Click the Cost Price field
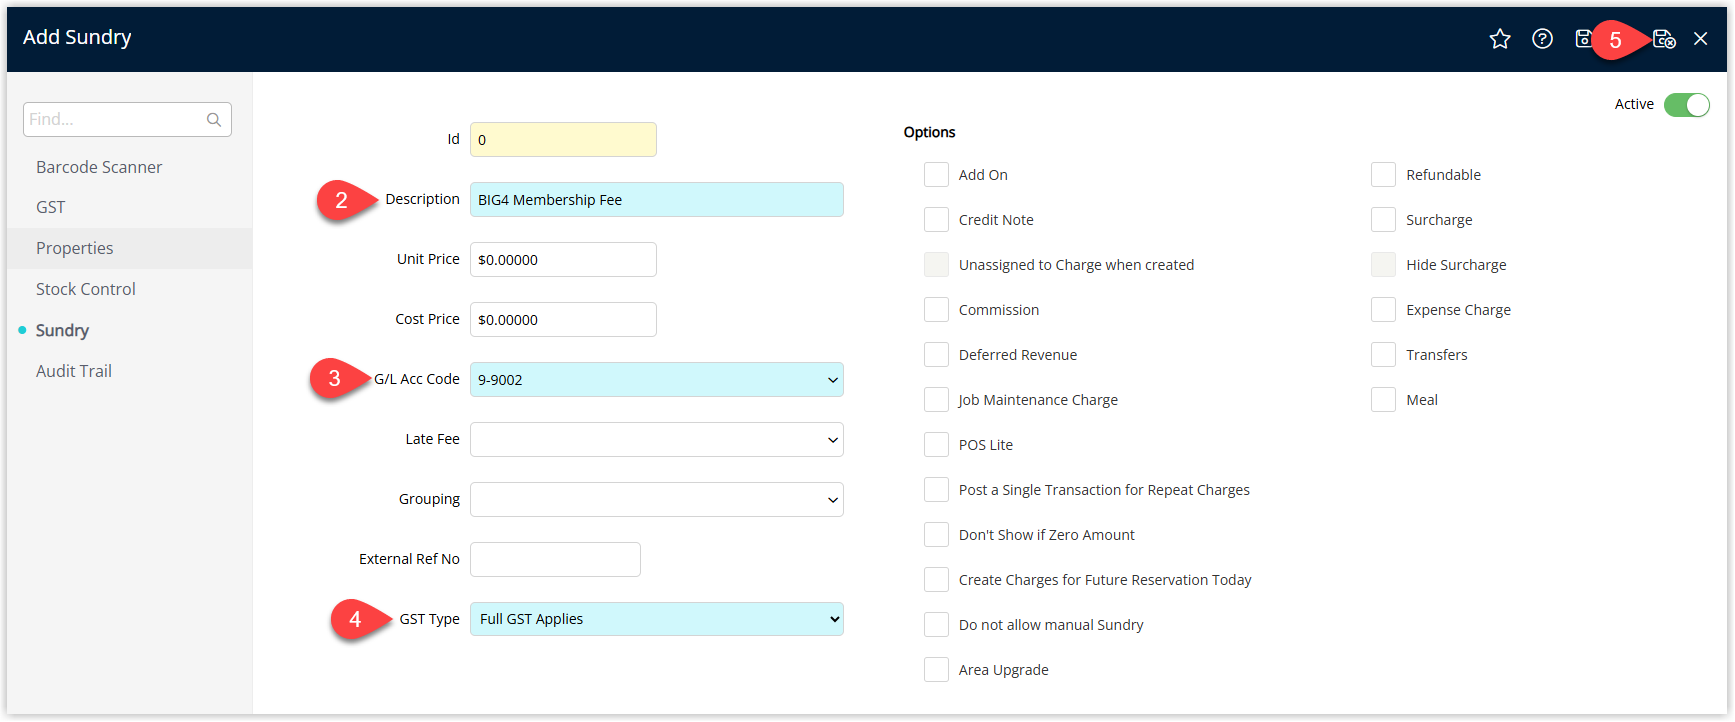The height and width of the screenshot is (722, 1735). [x=563, y=320]
